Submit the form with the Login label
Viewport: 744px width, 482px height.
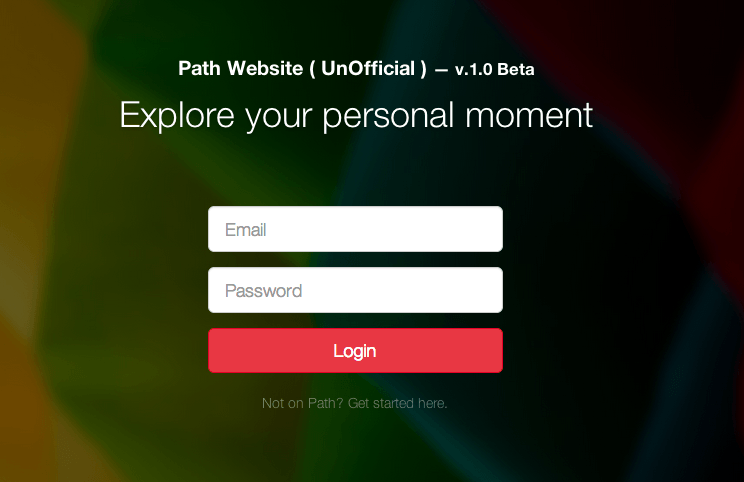pyautogui.click(x=354, y=352)
